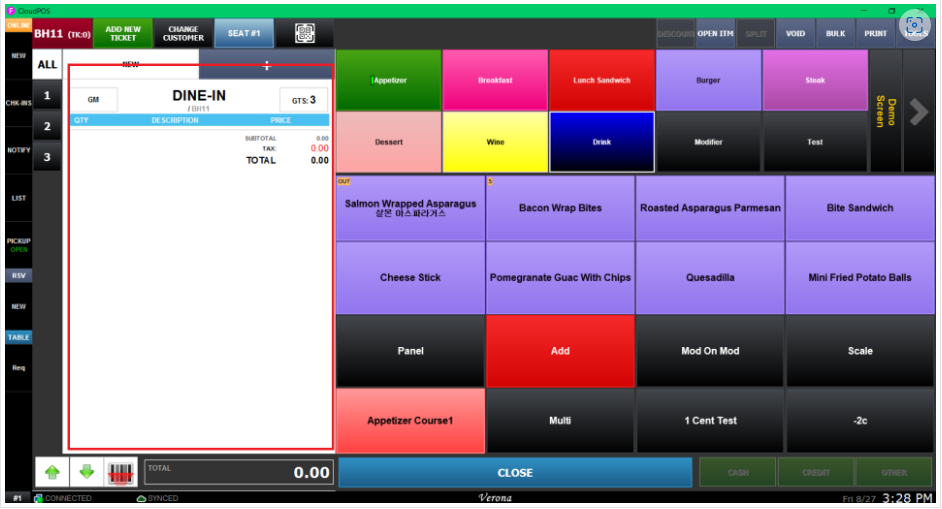Open the QR code scanner icon
The width and height of the screenshot is (942, 509).
pyautogui.click(x=305, y=33)
